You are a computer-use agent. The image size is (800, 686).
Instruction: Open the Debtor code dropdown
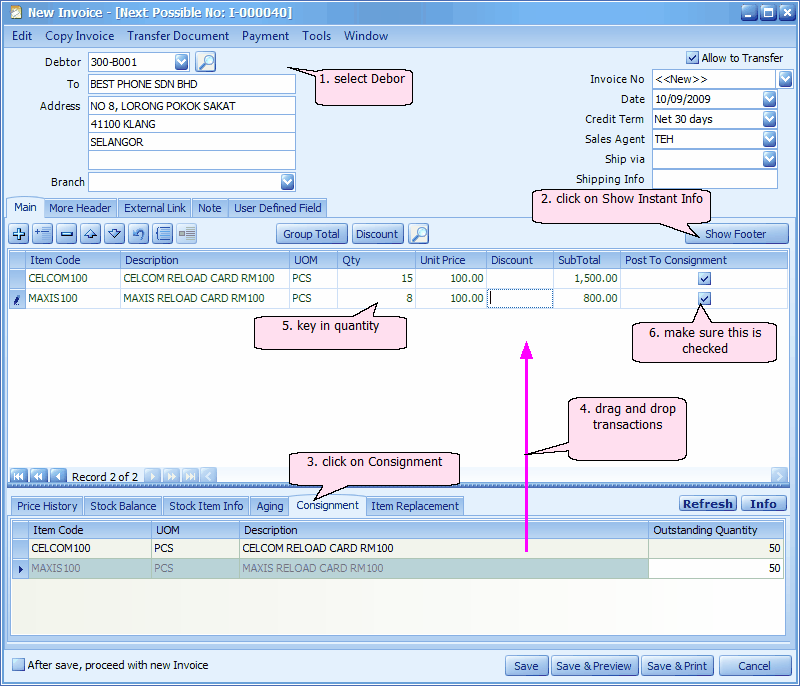tap(182, 62)
